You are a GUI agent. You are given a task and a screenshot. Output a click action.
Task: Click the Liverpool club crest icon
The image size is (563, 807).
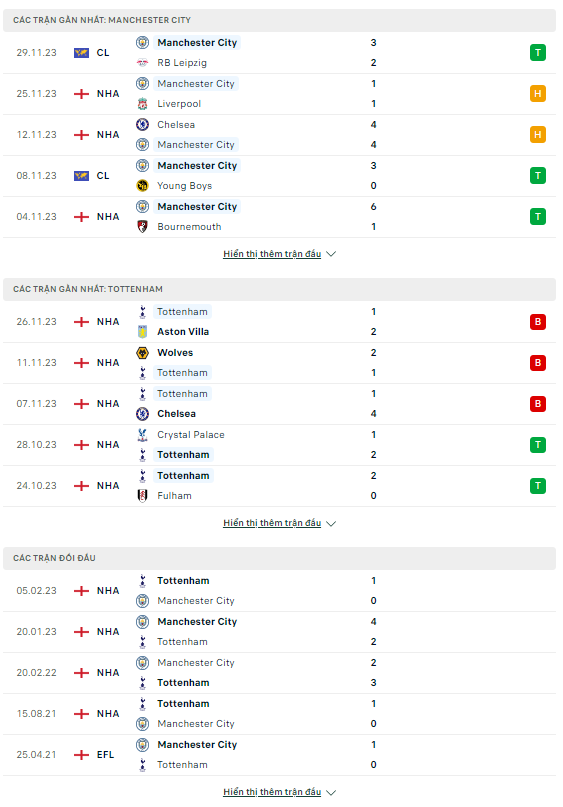pos(143,104)
